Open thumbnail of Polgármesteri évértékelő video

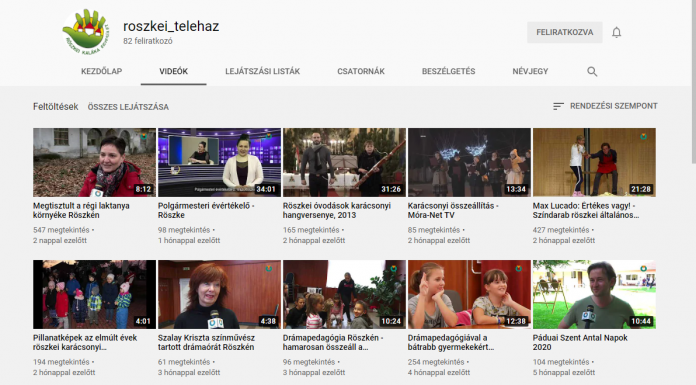219,163
